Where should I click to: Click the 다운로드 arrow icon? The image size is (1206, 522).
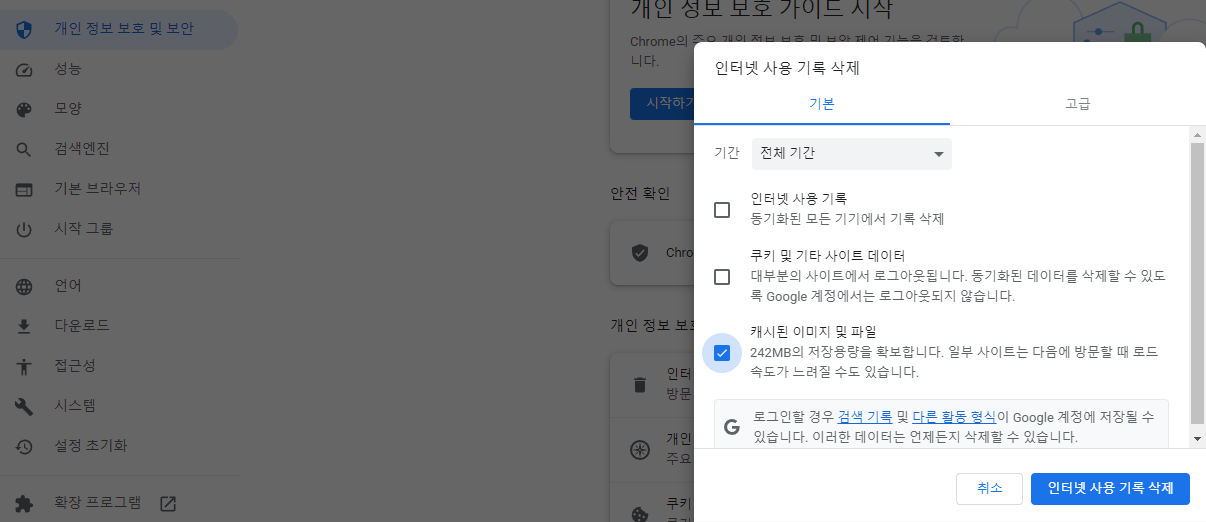25,326
